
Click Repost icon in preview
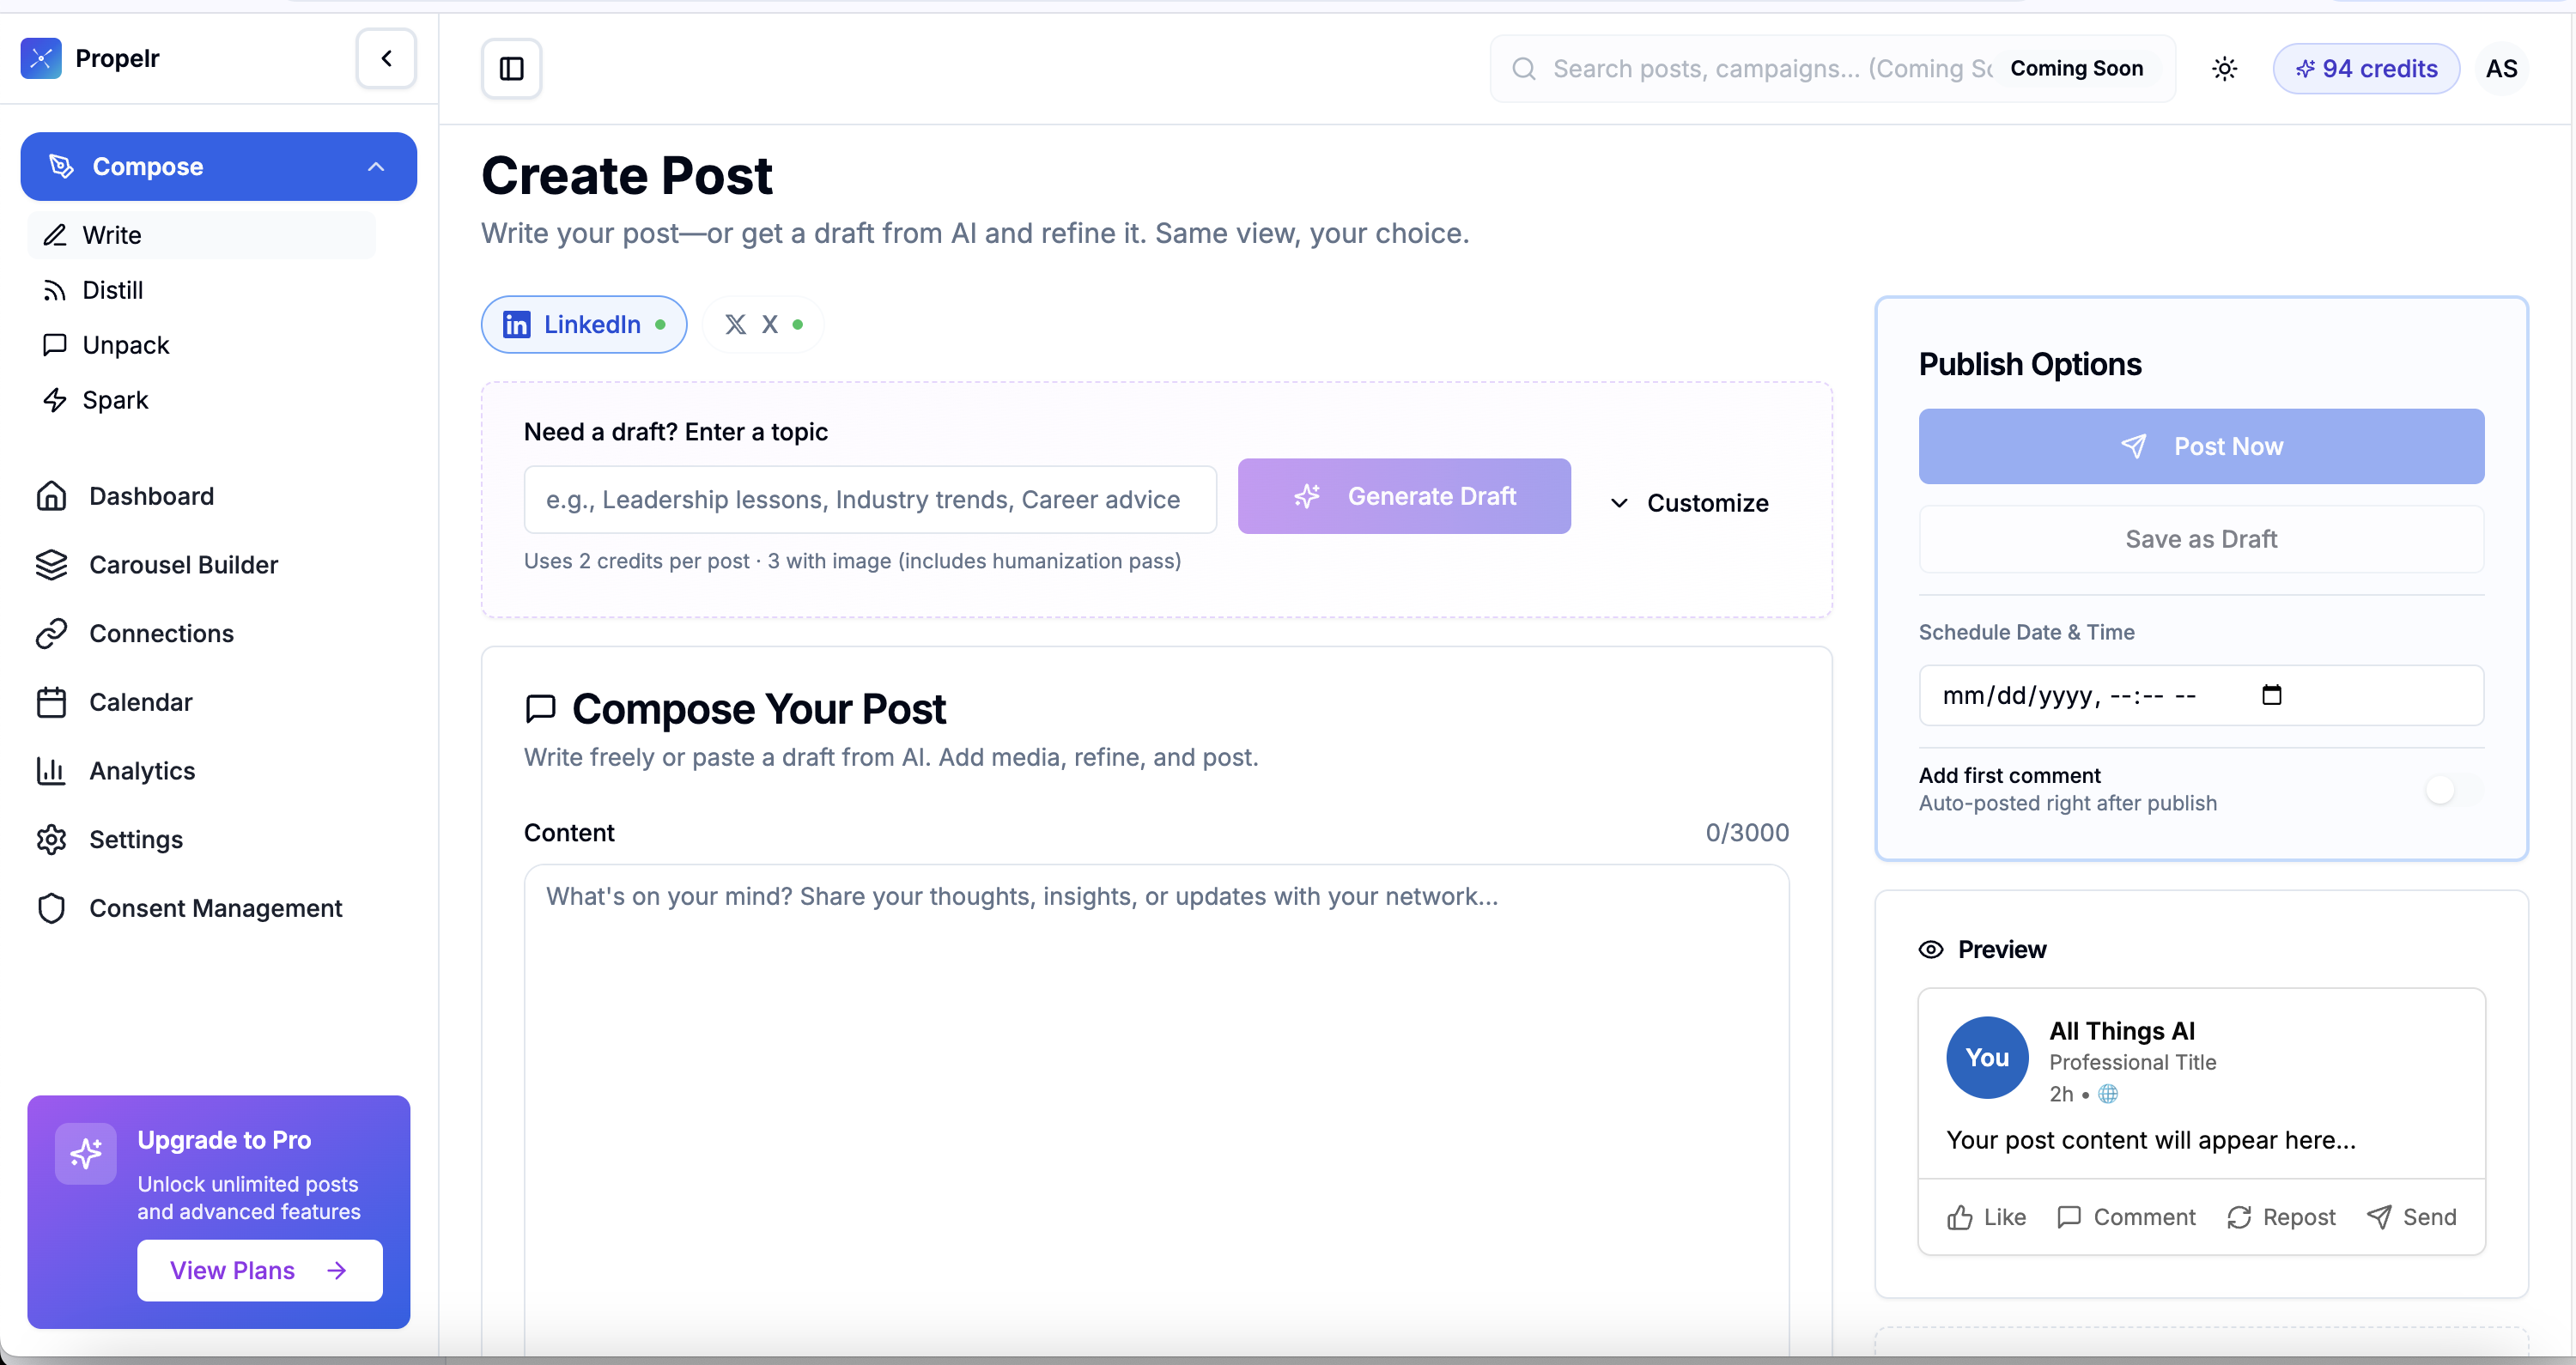pyautogui.click(x=2239, y=1217)
